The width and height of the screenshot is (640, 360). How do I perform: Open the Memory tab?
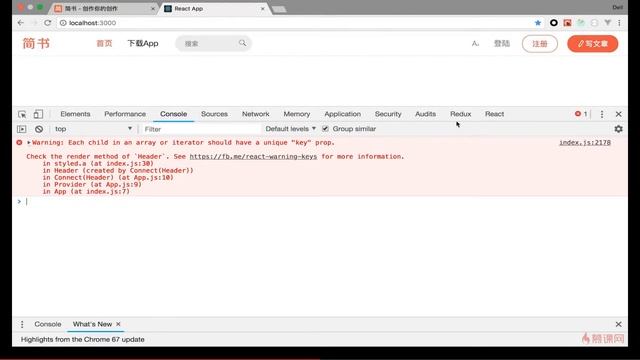coord(297,114)
